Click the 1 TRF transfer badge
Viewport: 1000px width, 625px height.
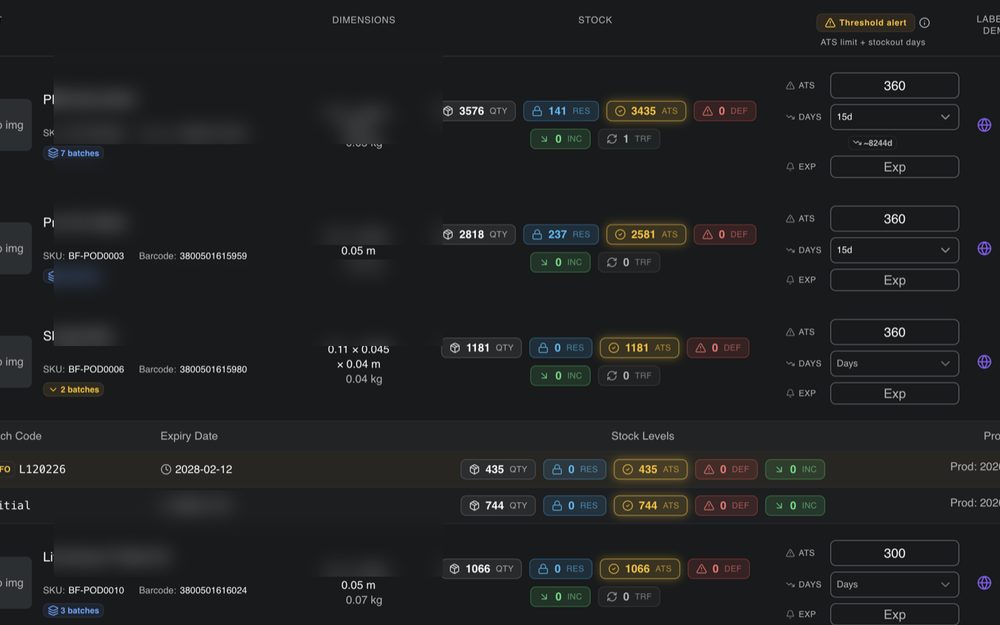pos(629,139)
